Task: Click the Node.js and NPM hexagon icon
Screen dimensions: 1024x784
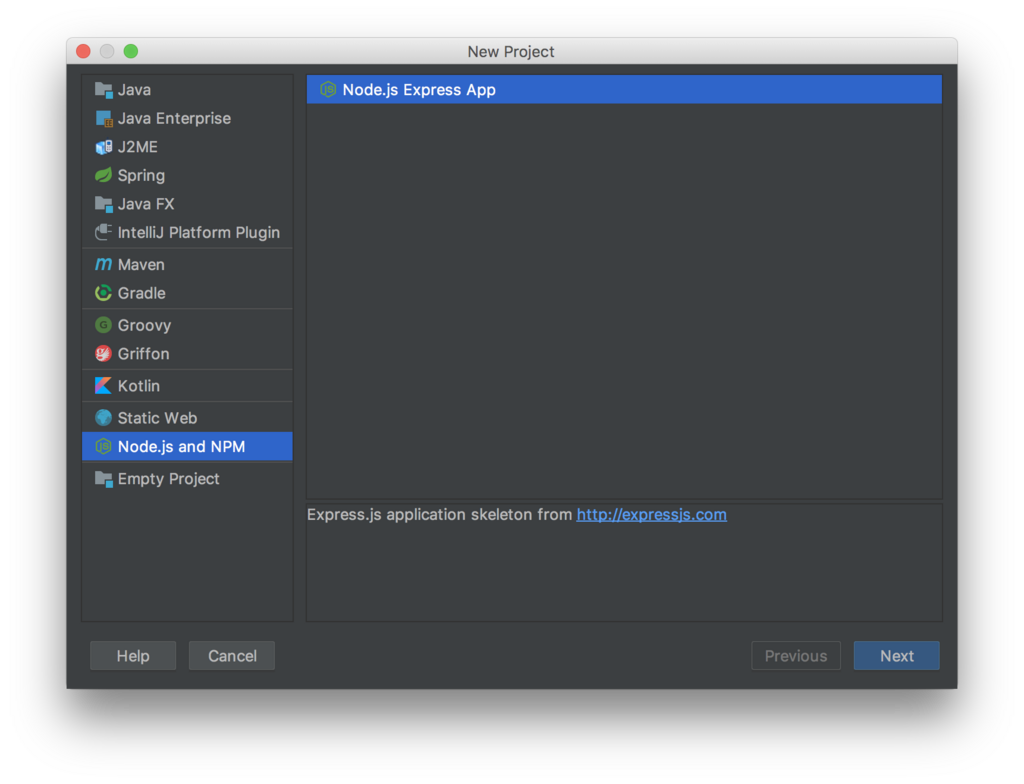Action: click(104, 446)
